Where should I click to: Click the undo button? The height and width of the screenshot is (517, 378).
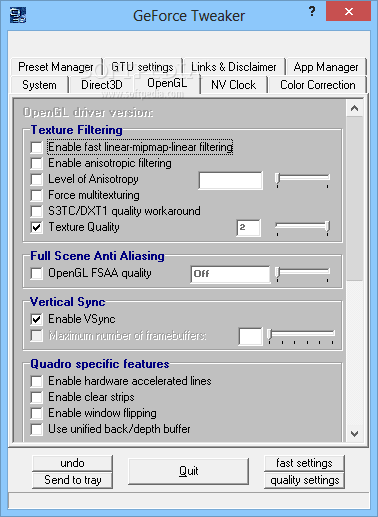pos(72,463)
